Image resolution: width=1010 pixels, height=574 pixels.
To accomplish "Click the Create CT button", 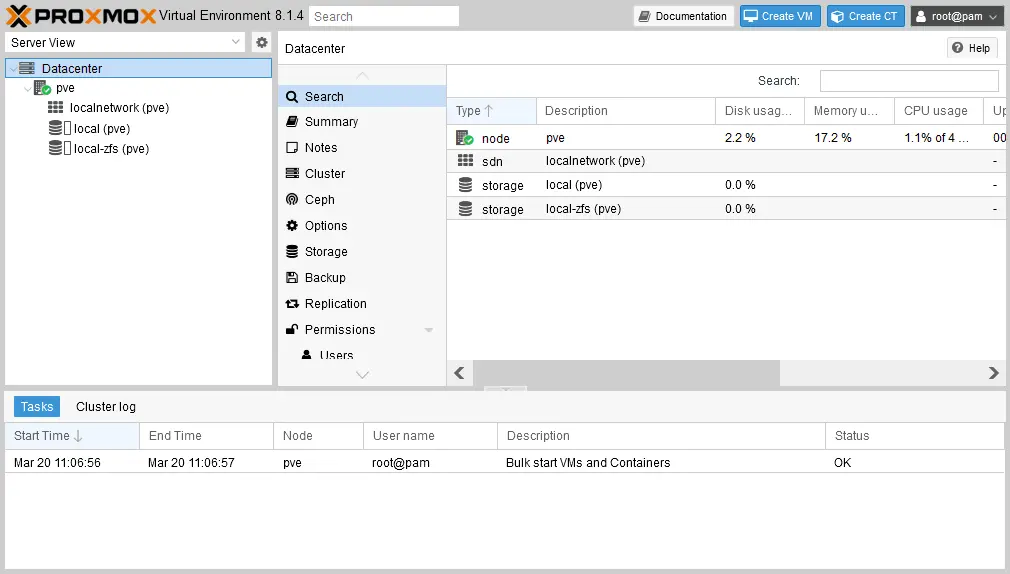I will point(865,16).
